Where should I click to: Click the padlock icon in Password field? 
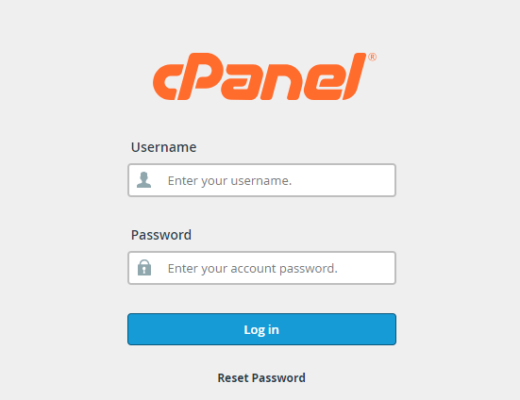click(x=144, y=268)
